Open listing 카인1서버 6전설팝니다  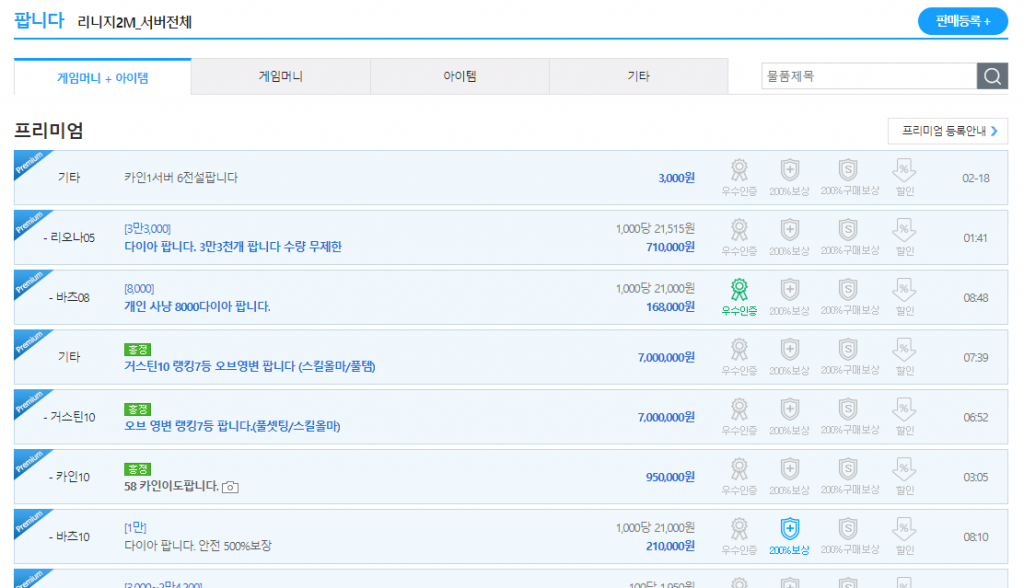pos(181,178)
